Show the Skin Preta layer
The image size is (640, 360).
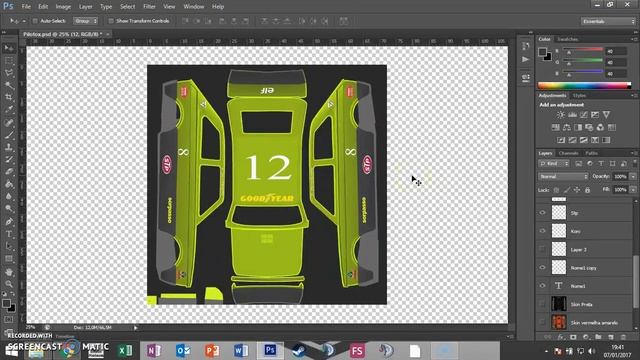[x=542, y=304]
